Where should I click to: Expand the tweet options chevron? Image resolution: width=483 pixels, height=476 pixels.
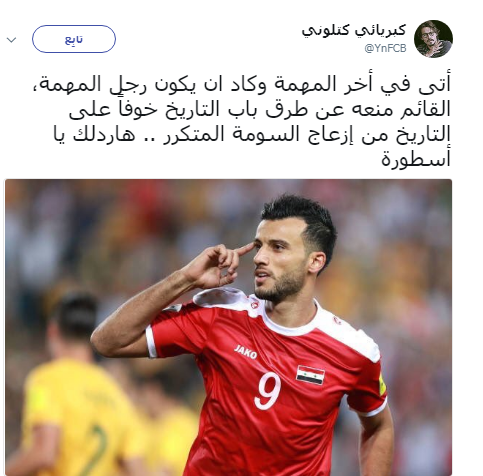[x=12, y=40]
